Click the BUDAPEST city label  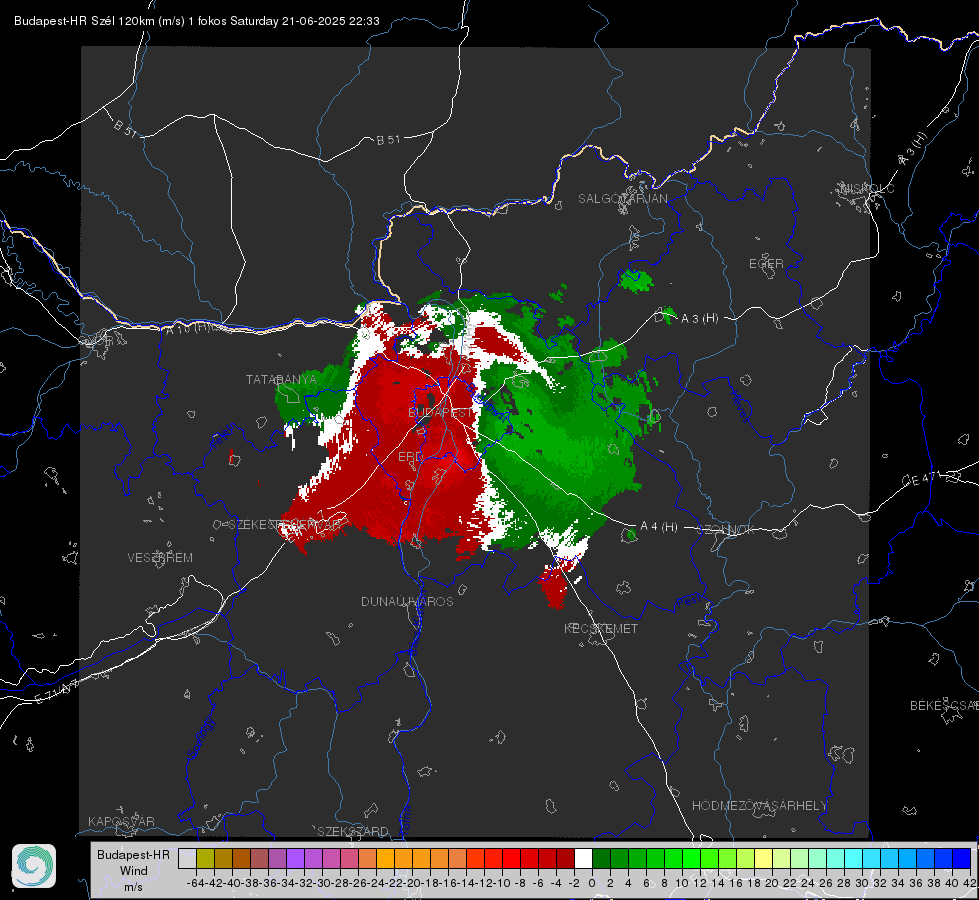pyautogui.click(x=441, y=413)
